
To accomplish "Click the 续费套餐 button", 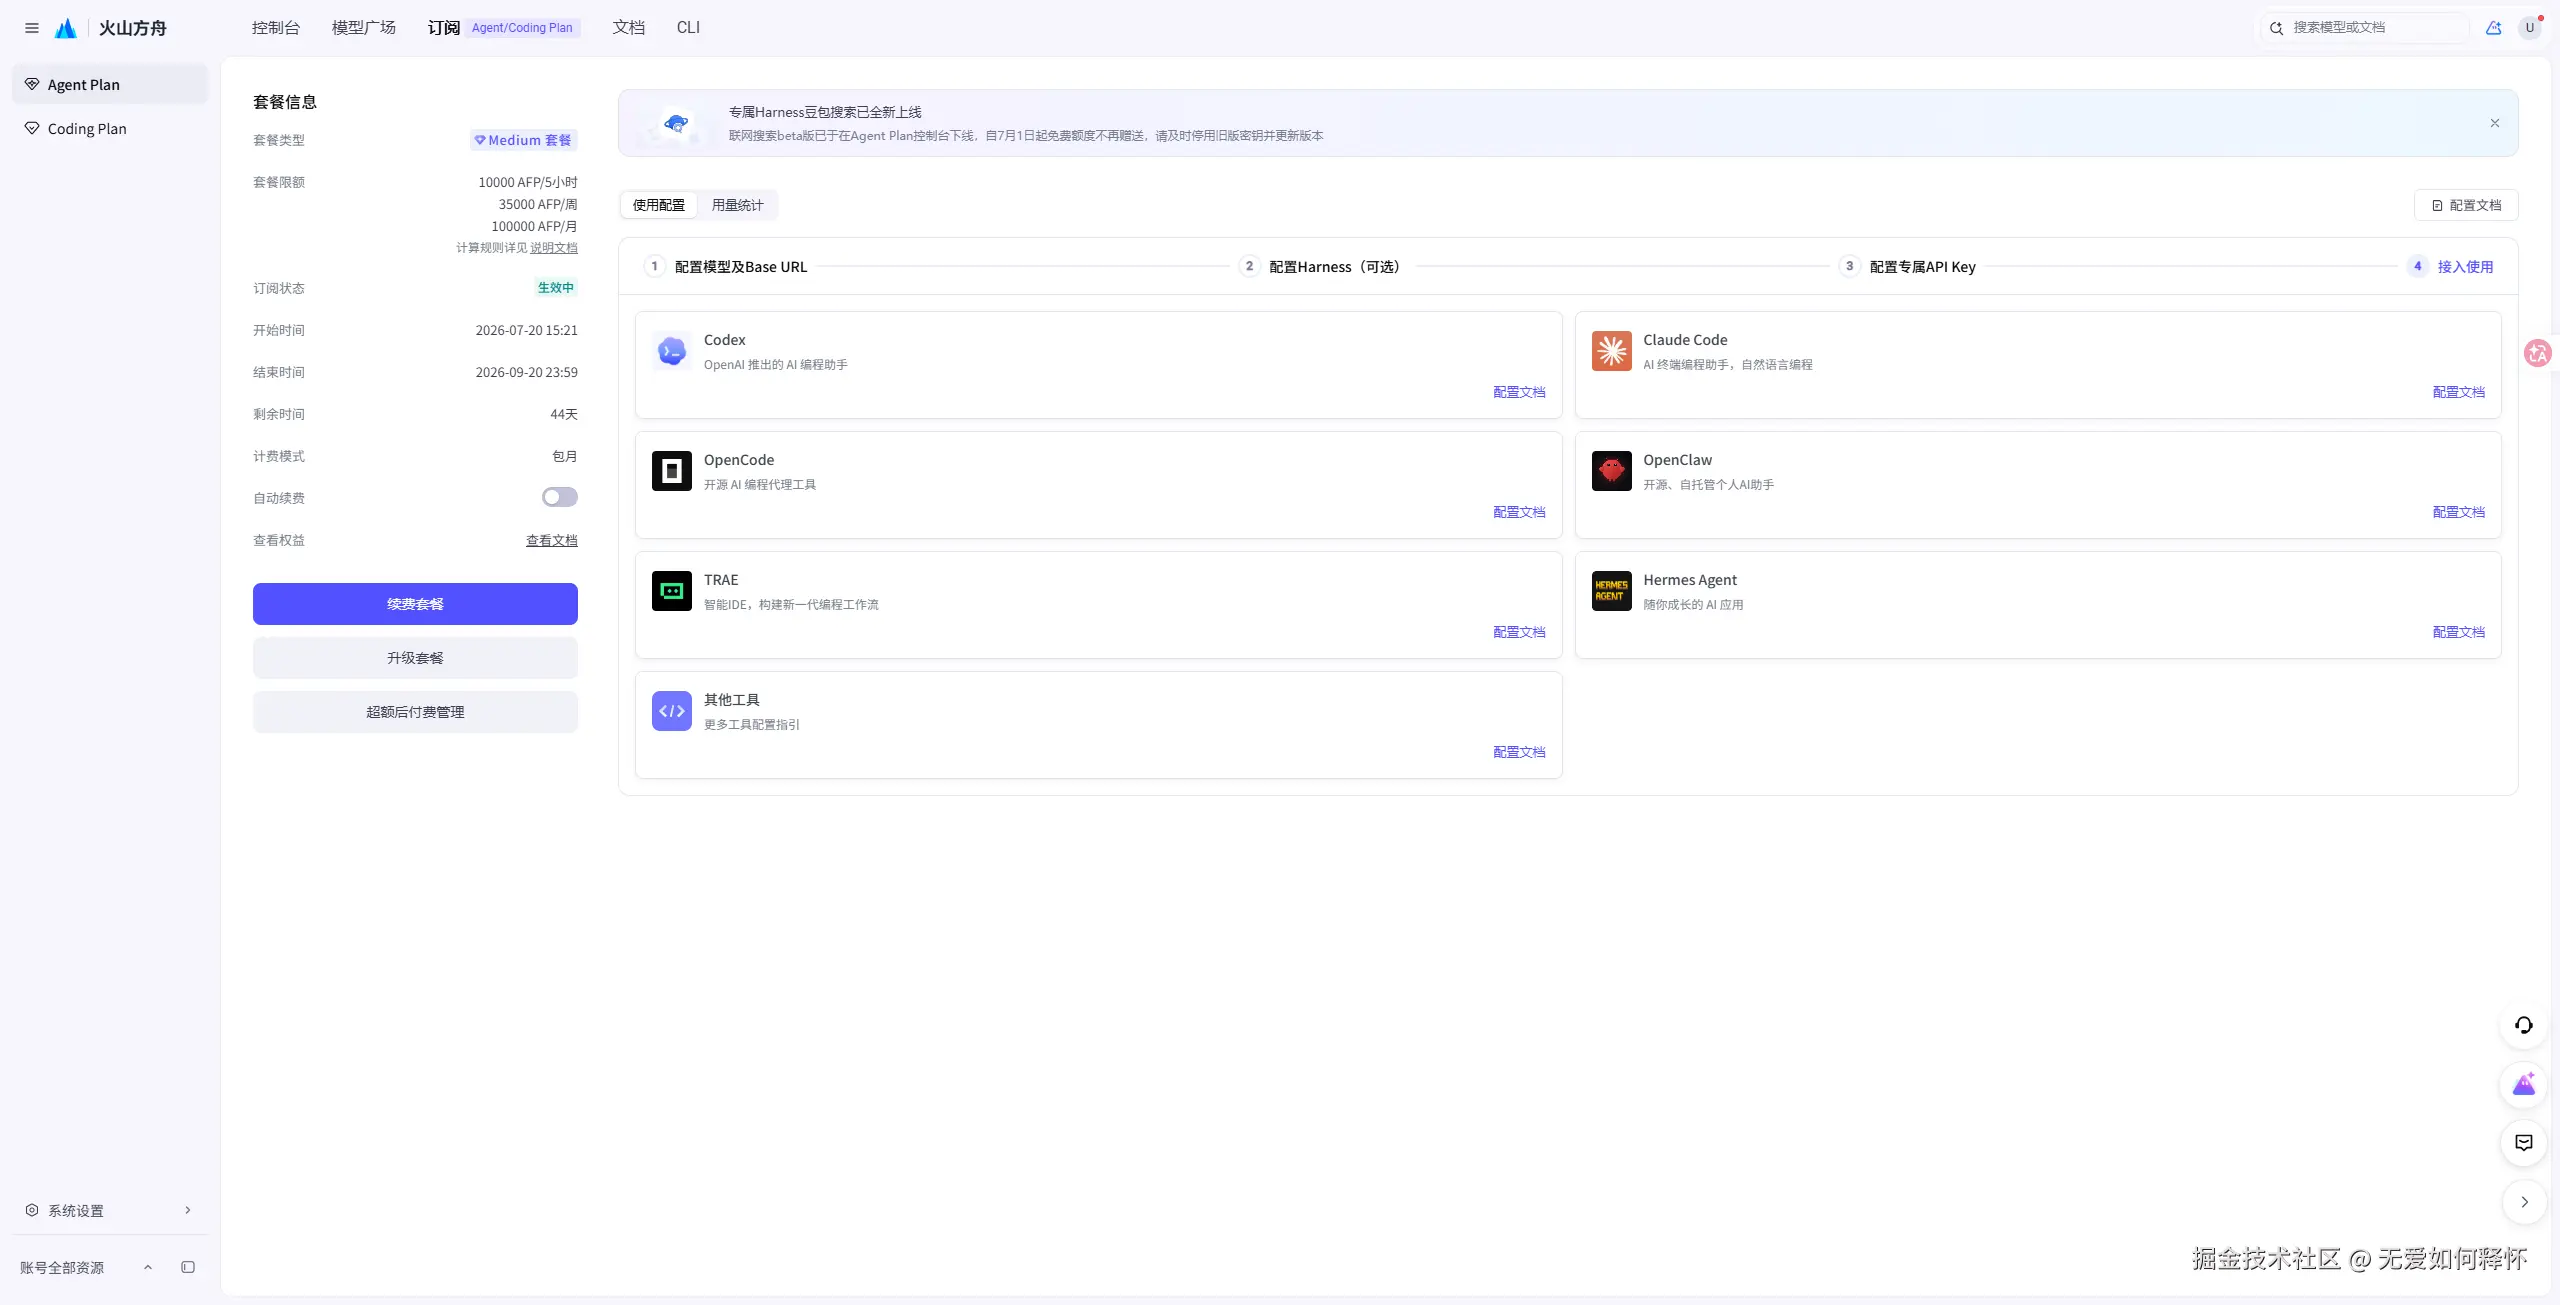I will [415, 604].
